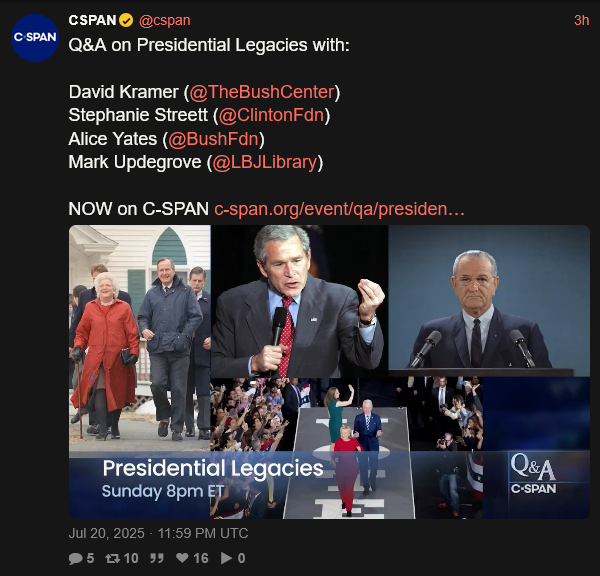Open the @LBJLibrary mention
Screen dimensions: 600x576
(265, 162)
